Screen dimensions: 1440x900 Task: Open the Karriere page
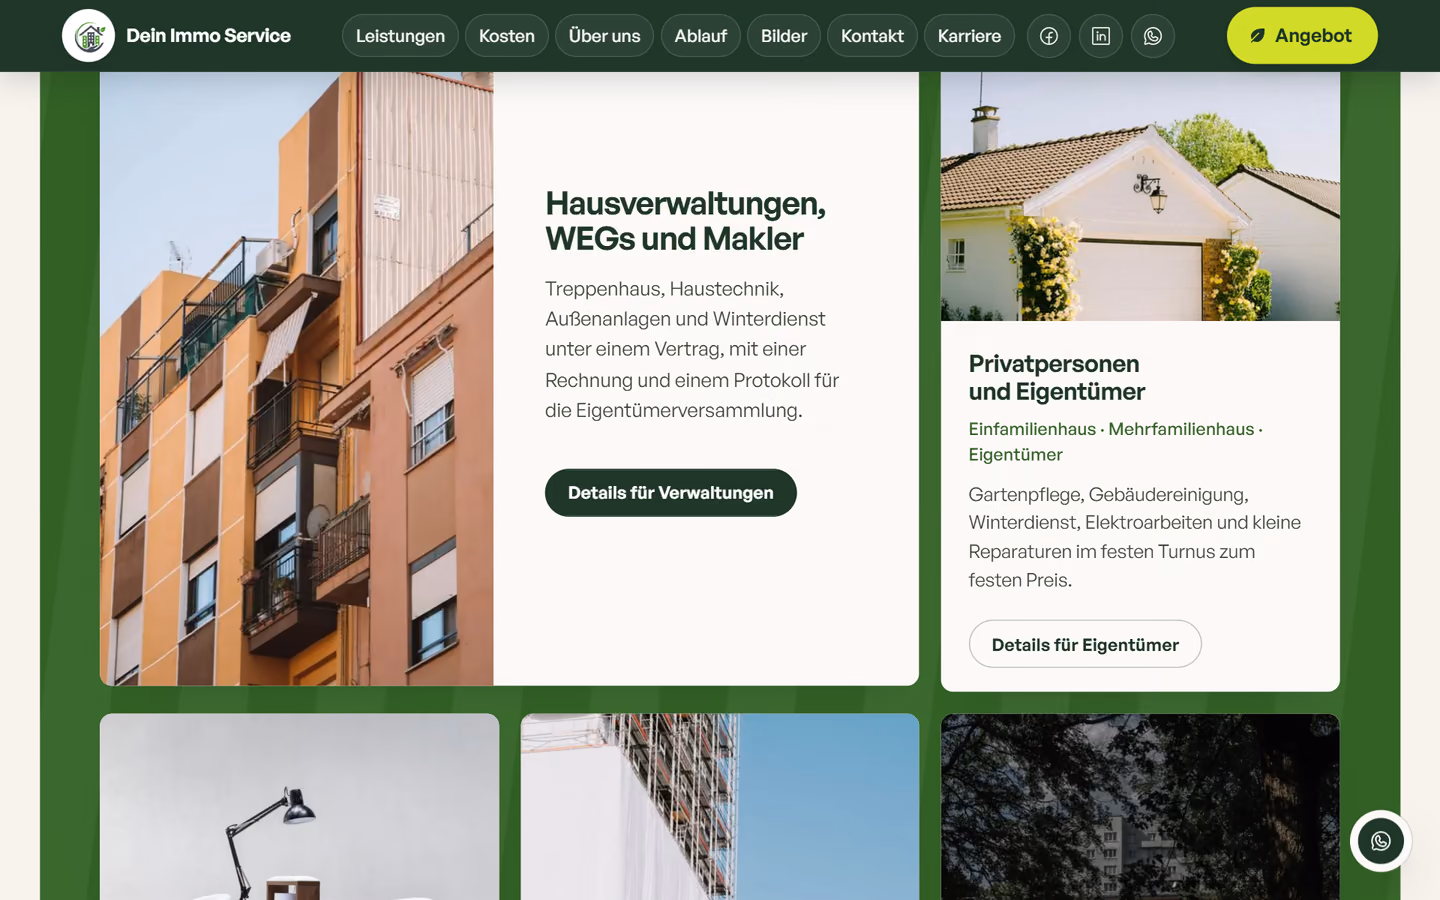tap(969, 36)
